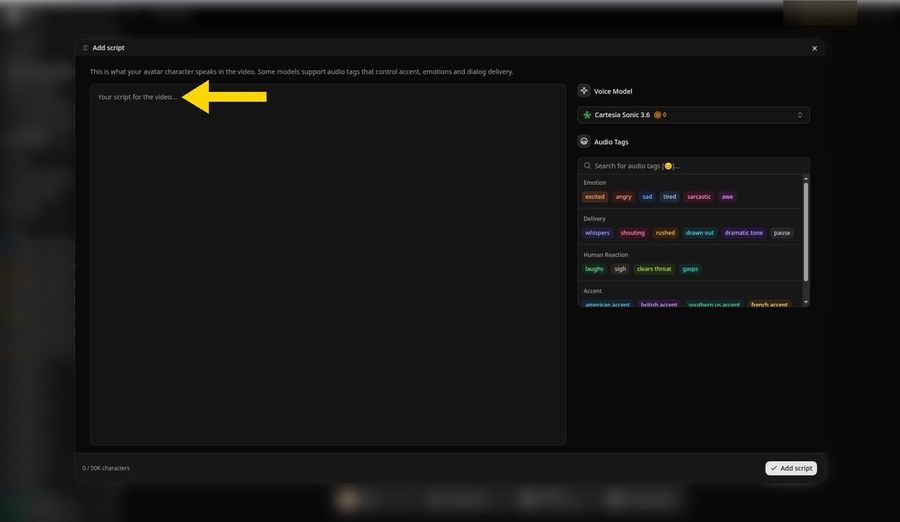Click the audio tags list scrollbar
The width and height of the screenshot is (900, 522).
pos(806,232)
